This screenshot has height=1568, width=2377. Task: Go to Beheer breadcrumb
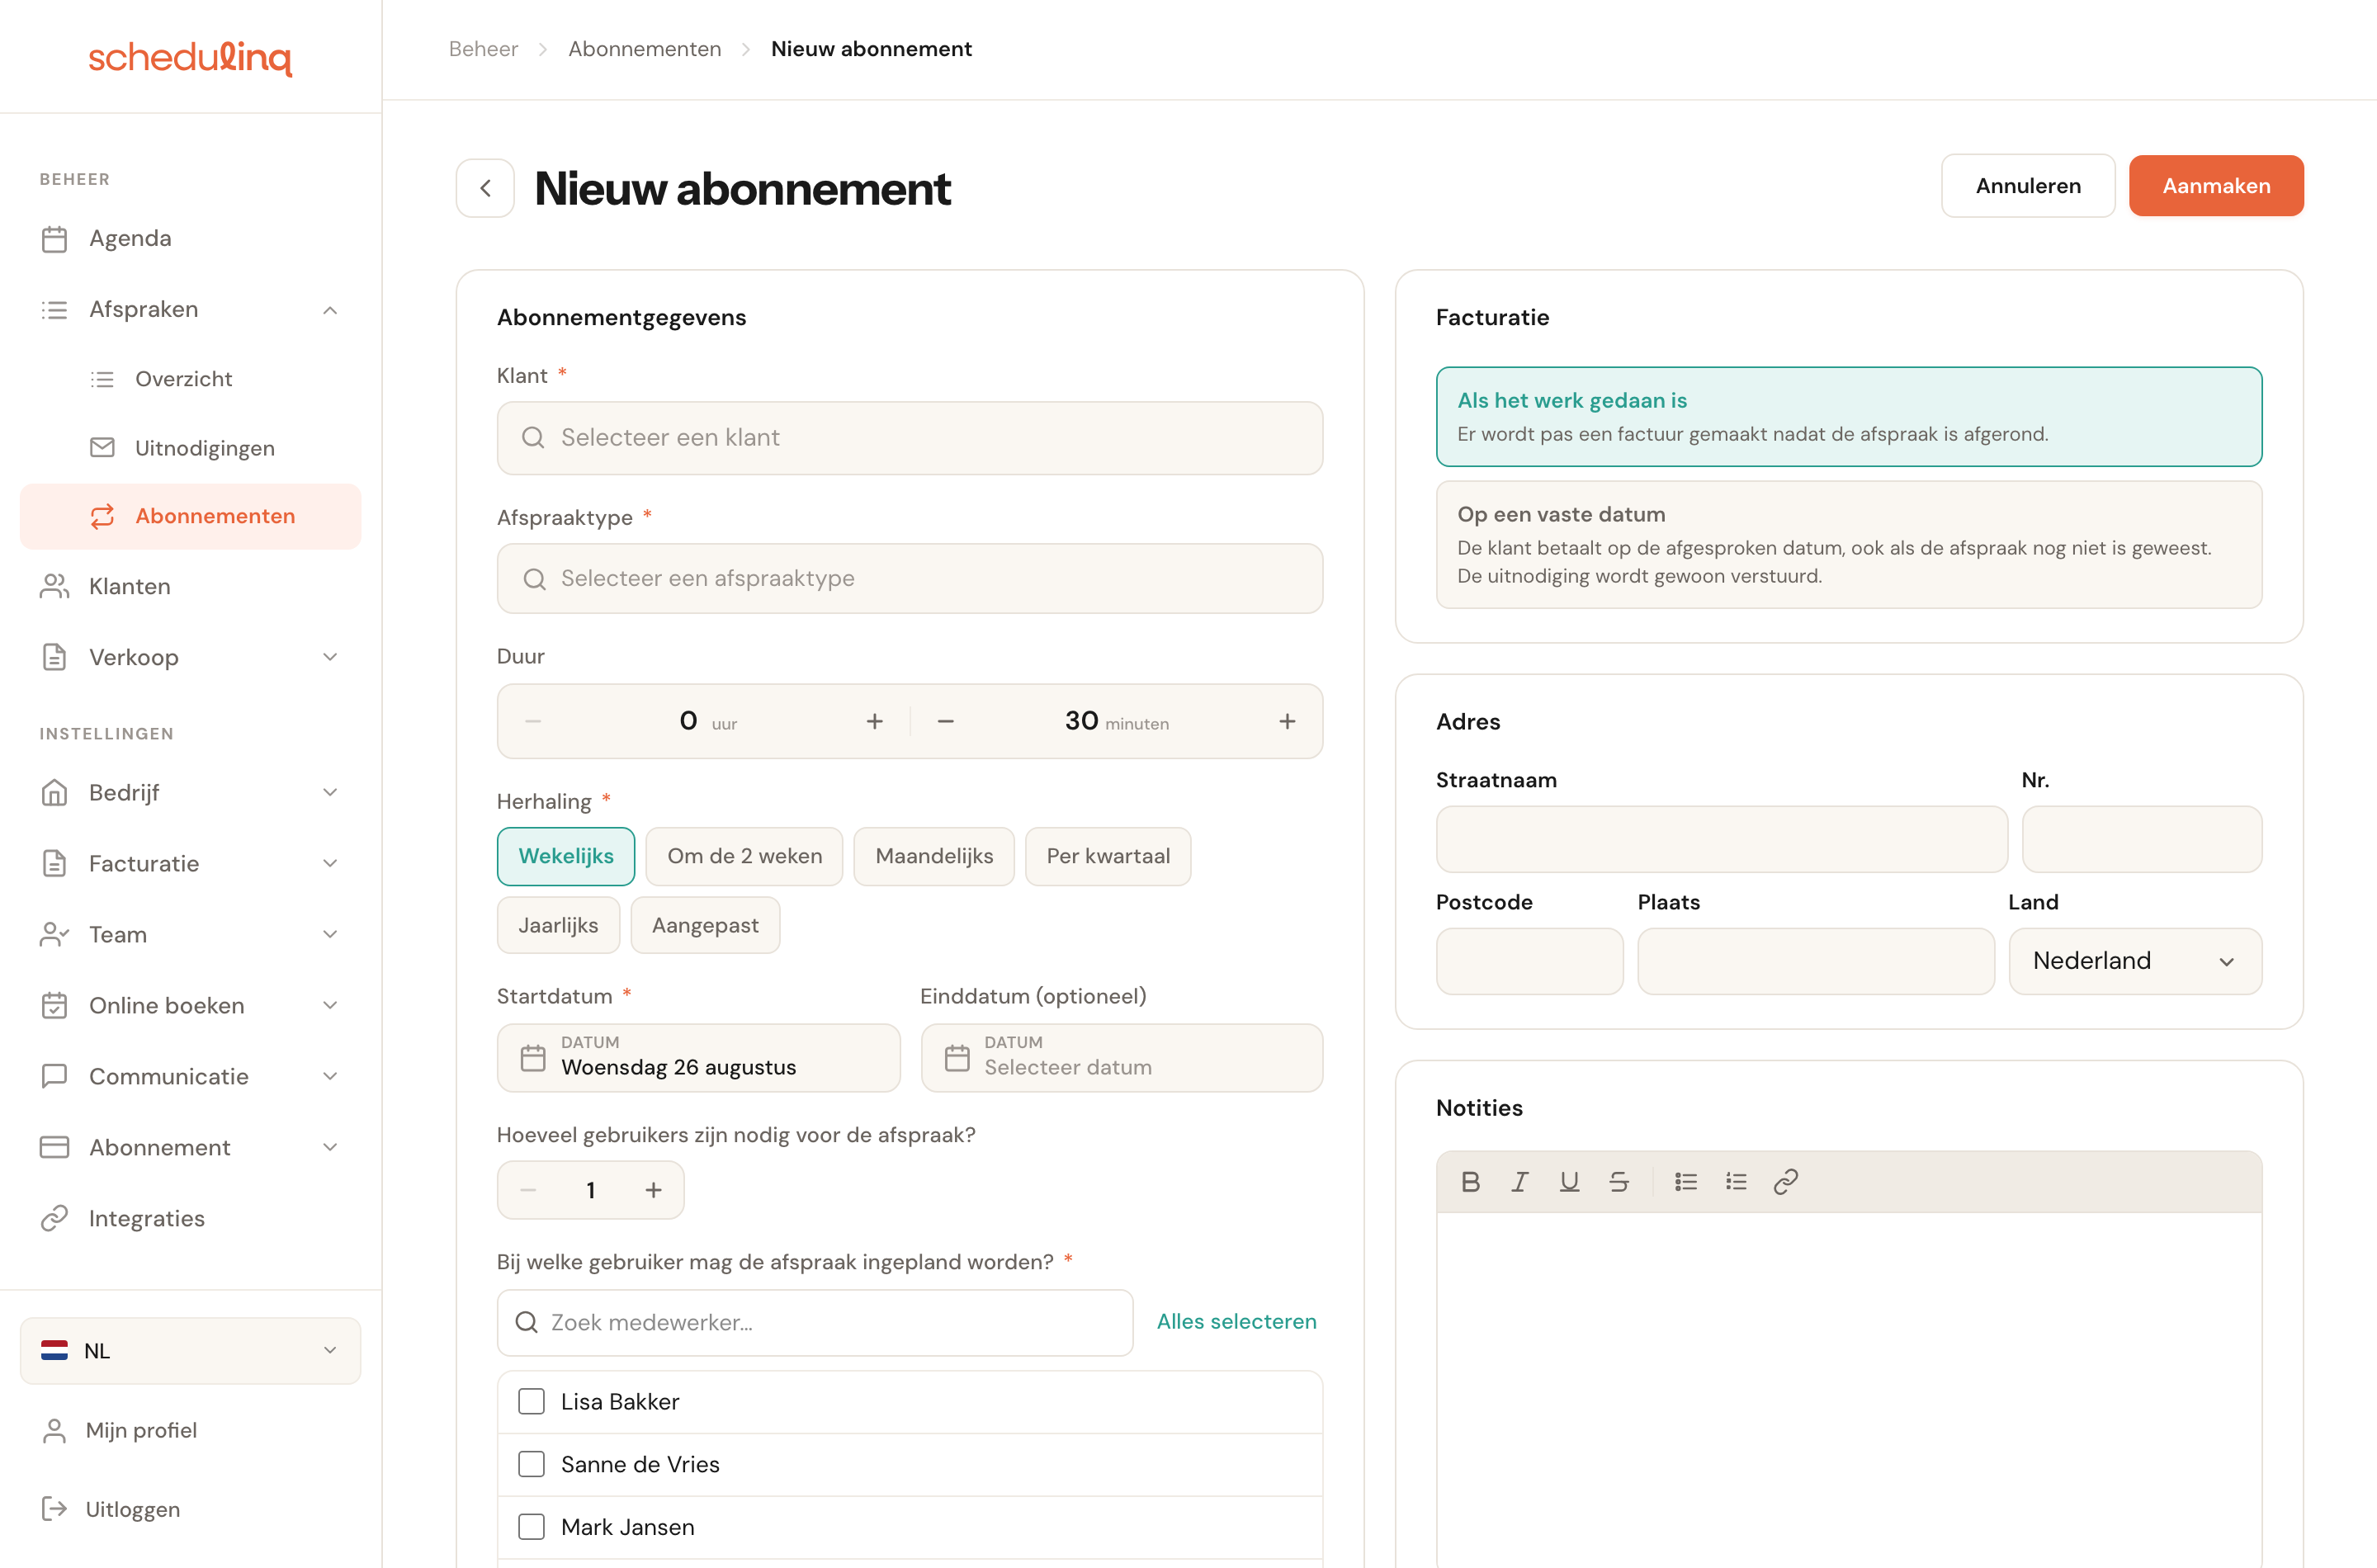click(483, 48)
